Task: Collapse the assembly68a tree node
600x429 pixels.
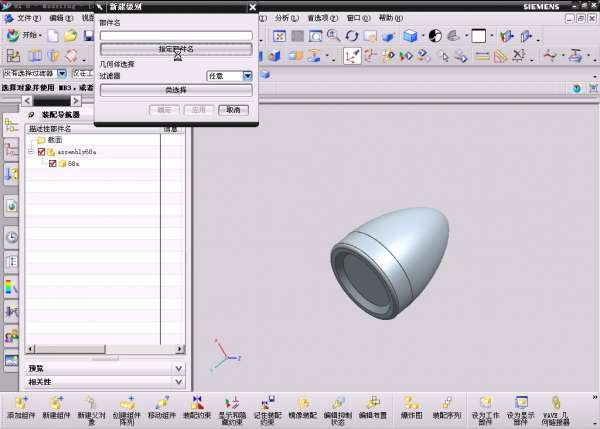Action: click(x=31, y=152)
